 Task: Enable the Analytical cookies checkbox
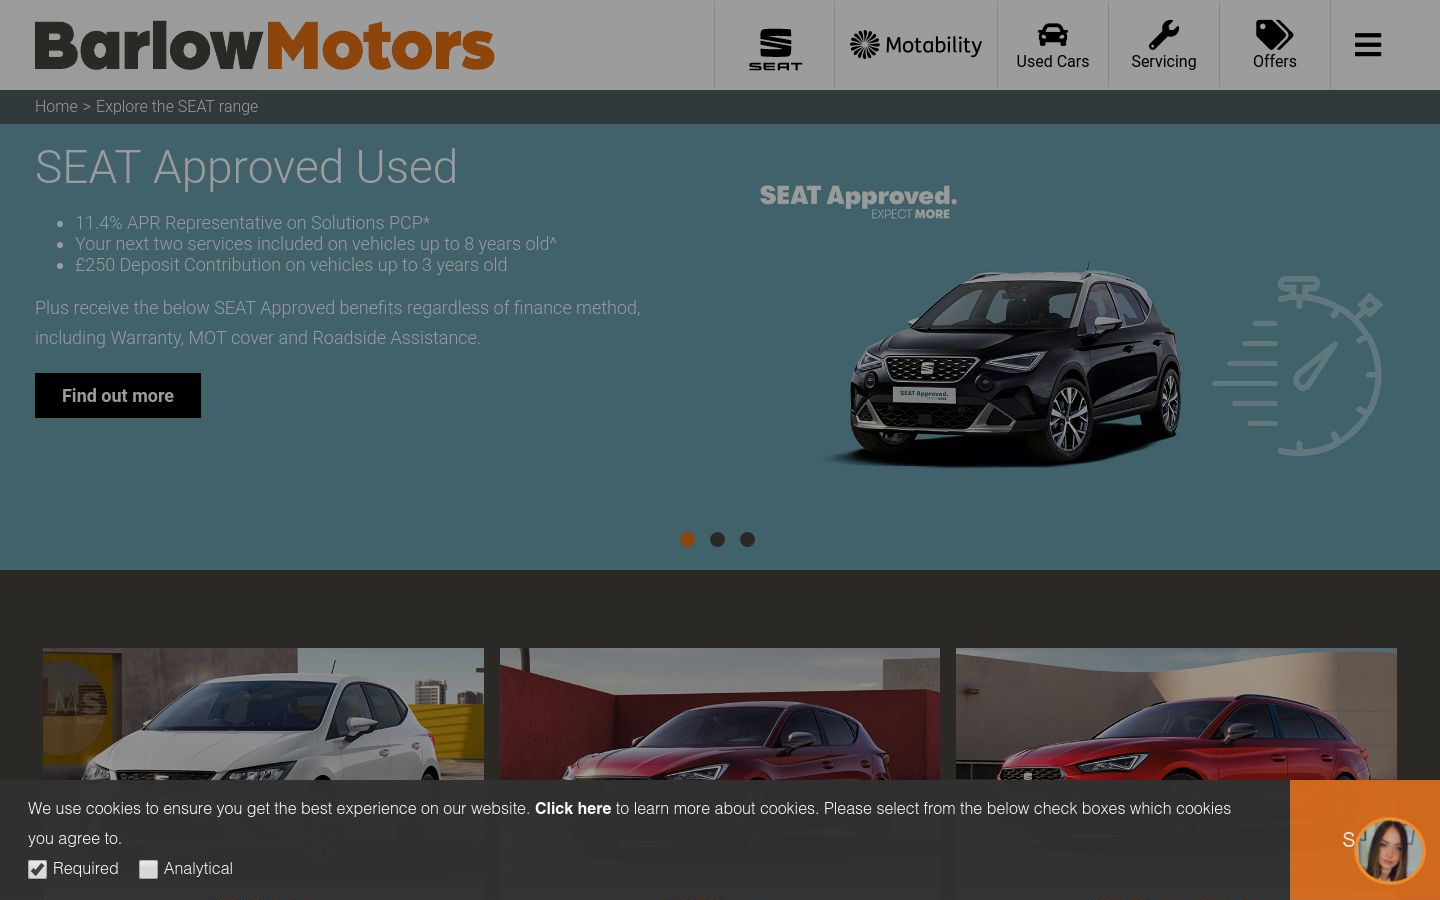point(148,869)
